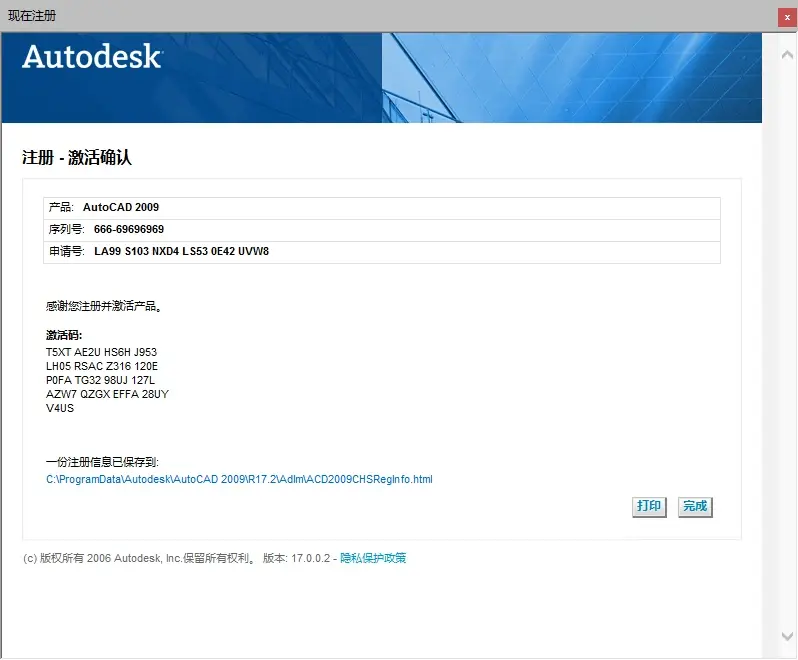The height and width of the screenshot is (660, 798).
Task: Click the 完成 finish button
Action: [695, 507]
